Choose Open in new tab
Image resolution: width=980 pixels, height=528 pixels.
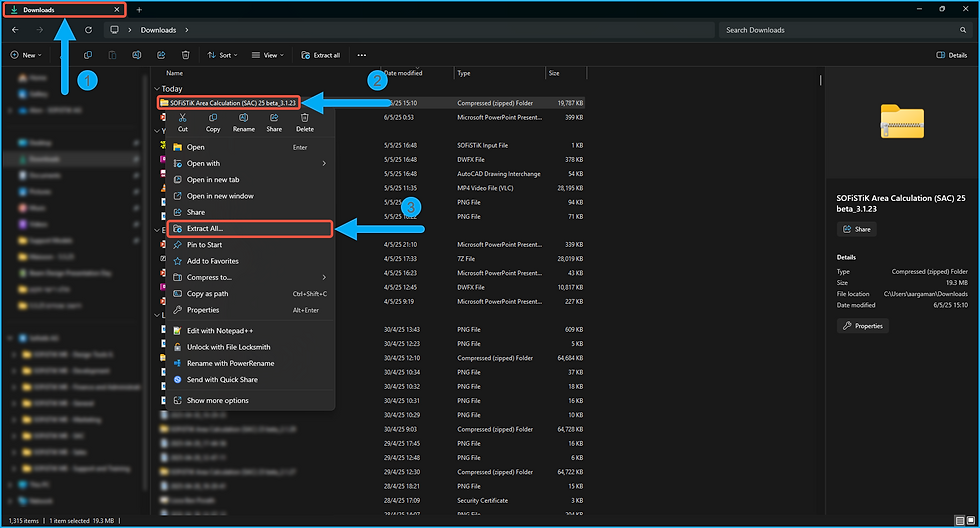click(x=251, y=180)
